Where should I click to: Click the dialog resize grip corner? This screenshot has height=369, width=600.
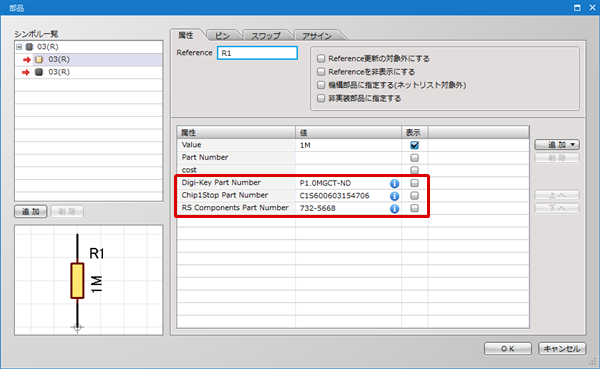click(x=593, y=362)
